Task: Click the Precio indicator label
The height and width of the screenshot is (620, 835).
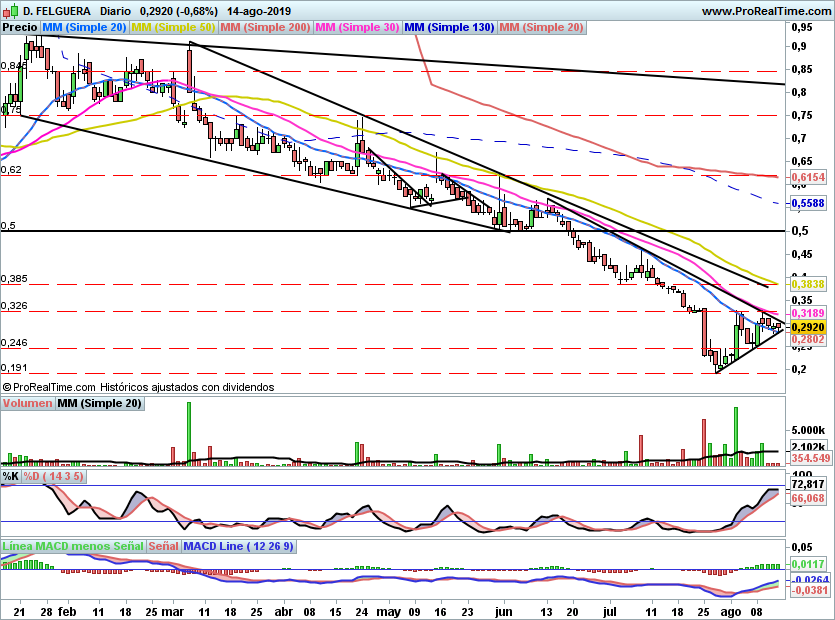Action: click(20, 28)
